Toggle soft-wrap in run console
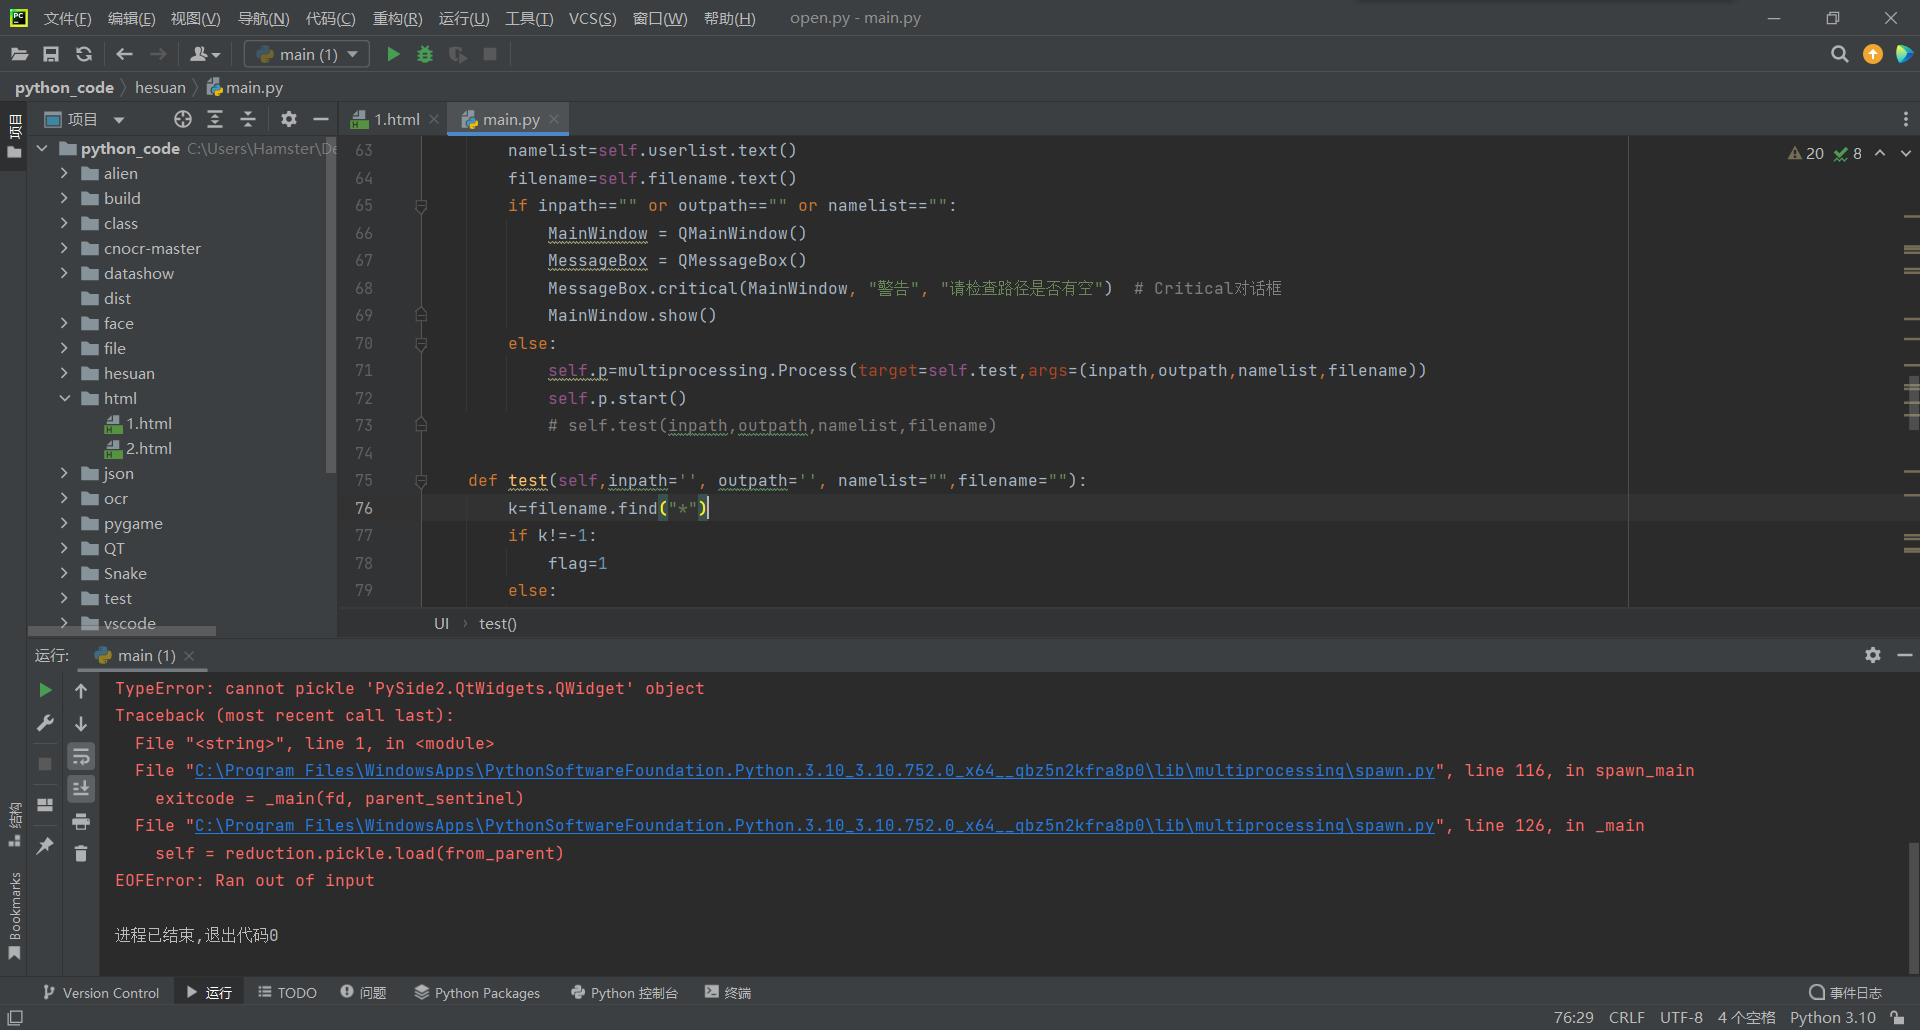Screen dimensions: 1920x1030 (81, 756)
